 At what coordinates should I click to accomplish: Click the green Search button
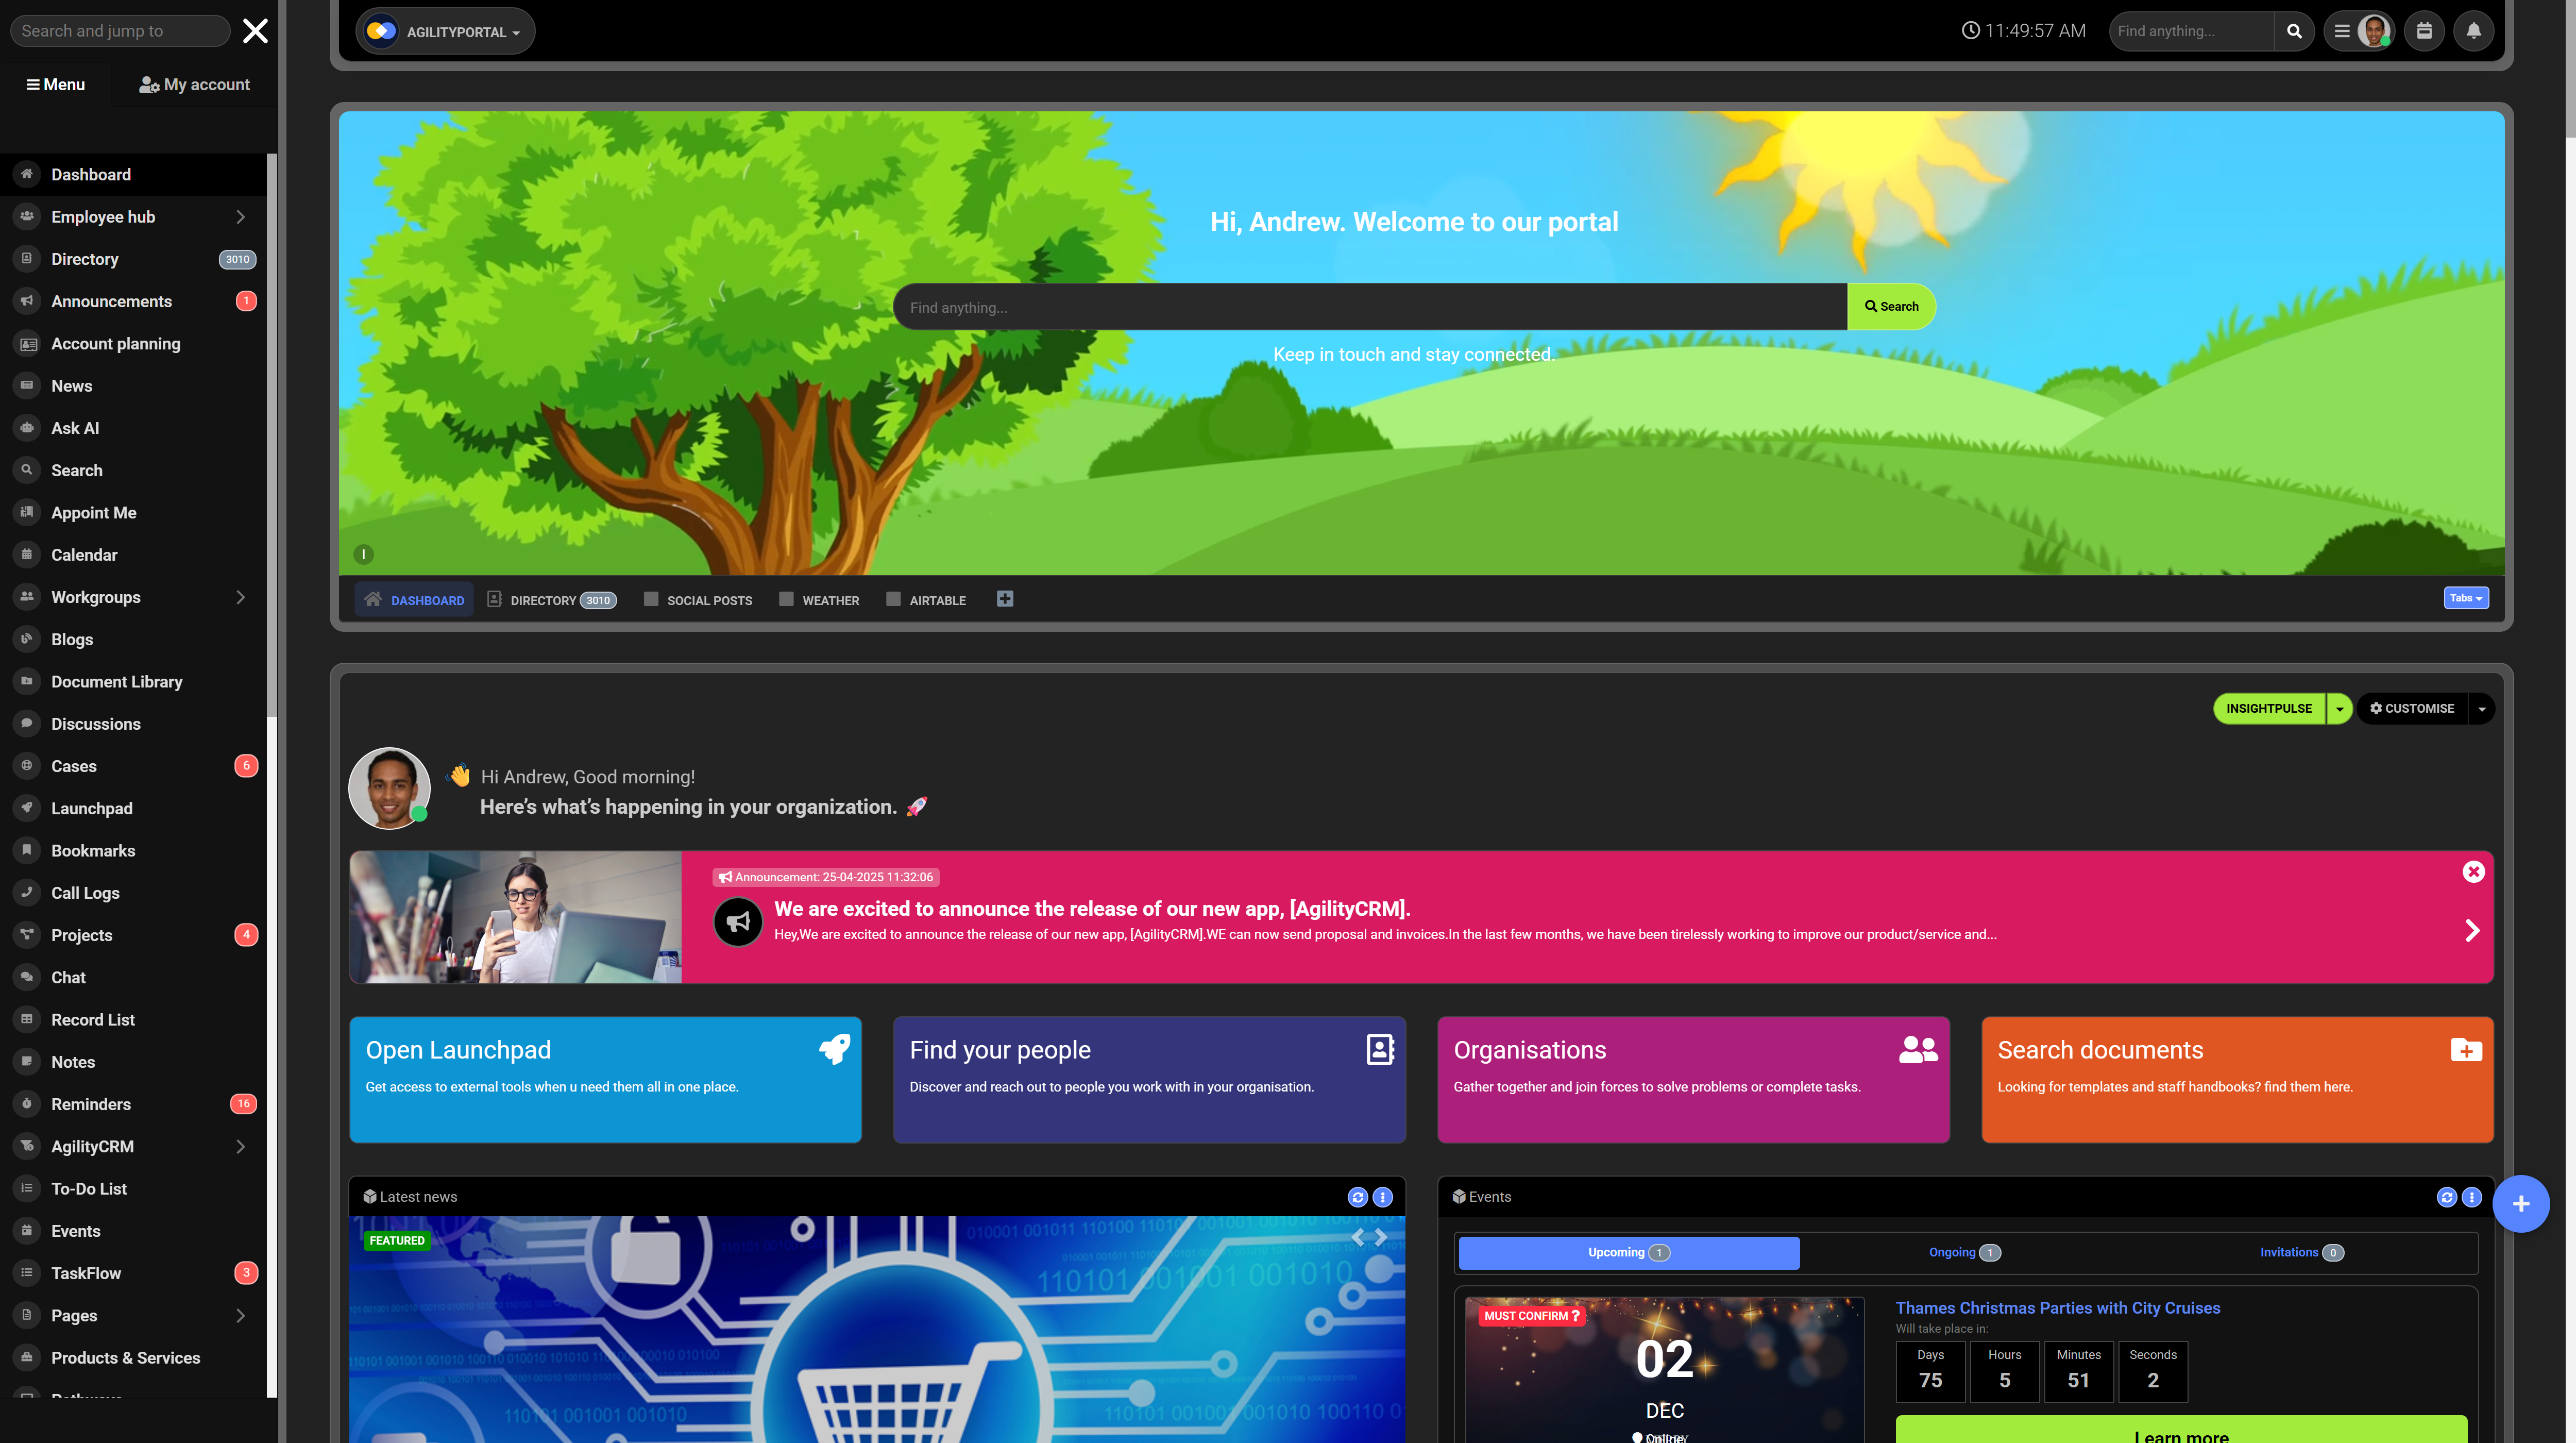pos(1891,307)
